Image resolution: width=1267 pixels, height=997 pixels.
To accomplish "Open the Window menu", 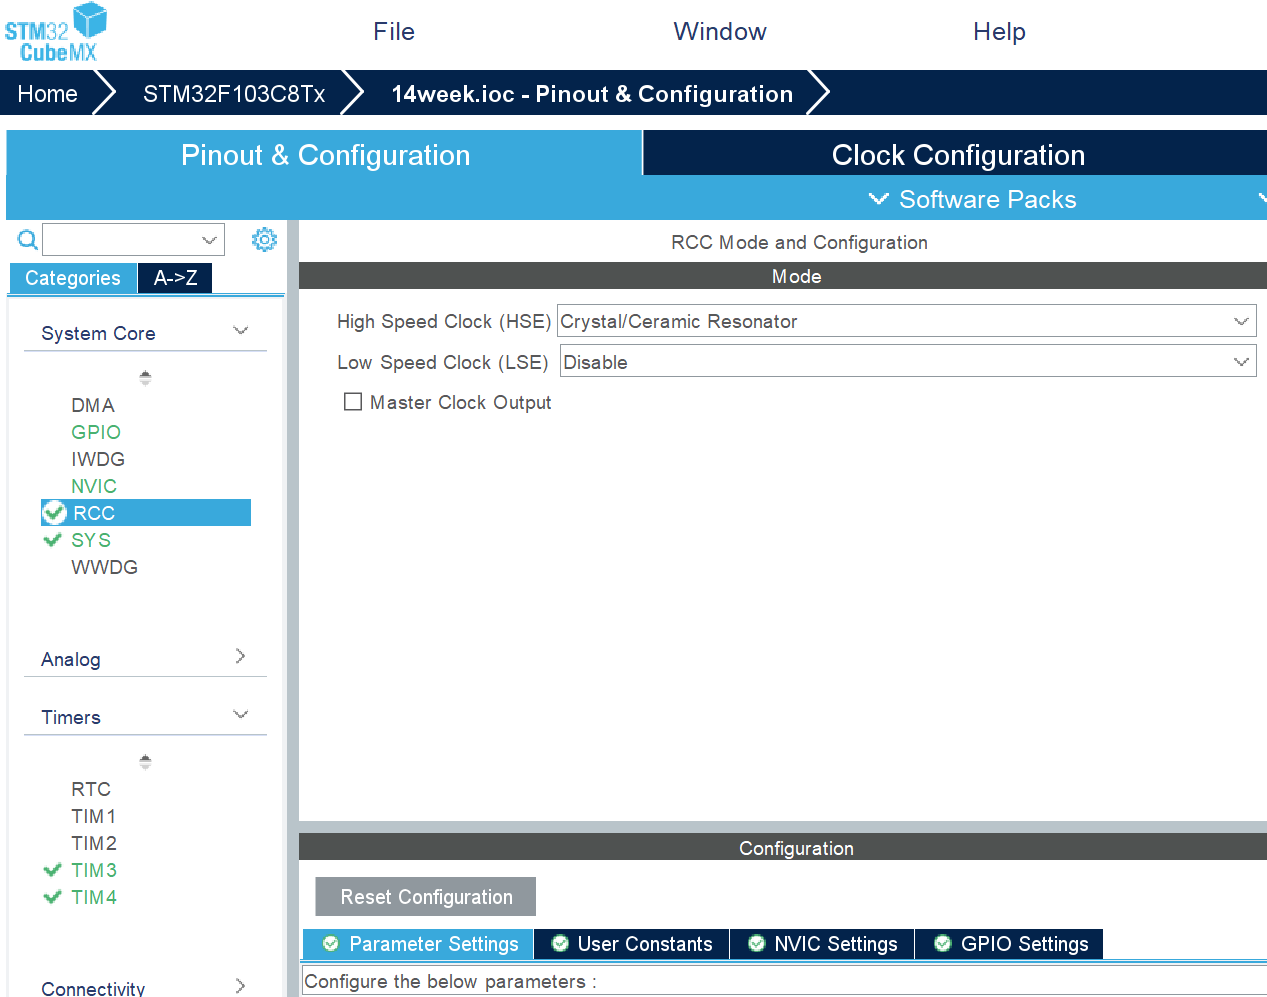I will click(720, 32).
